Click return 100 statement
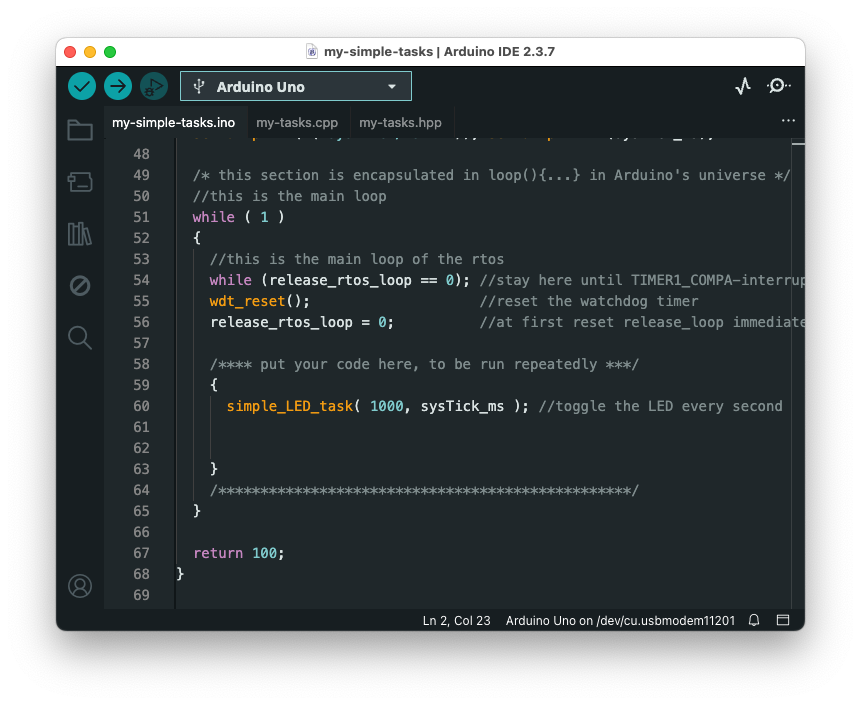Viewport: 861px width, 705px height. [x=239, y=553]
